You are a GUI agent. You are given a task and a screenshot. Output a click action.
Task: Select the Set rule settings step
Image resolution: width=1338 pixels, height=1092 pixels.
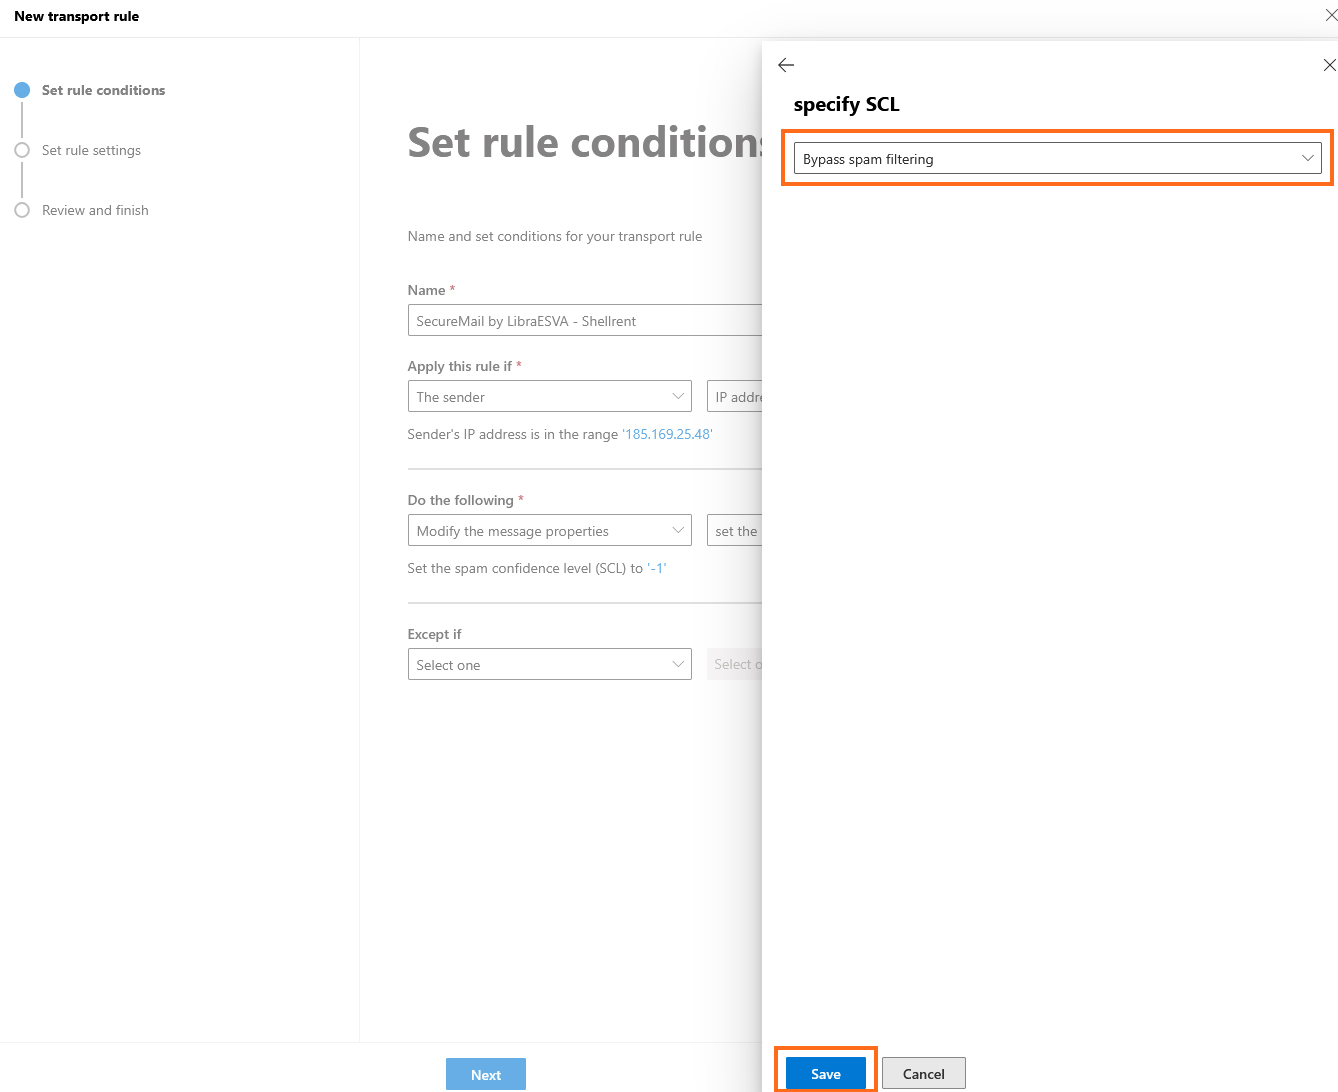91,150
